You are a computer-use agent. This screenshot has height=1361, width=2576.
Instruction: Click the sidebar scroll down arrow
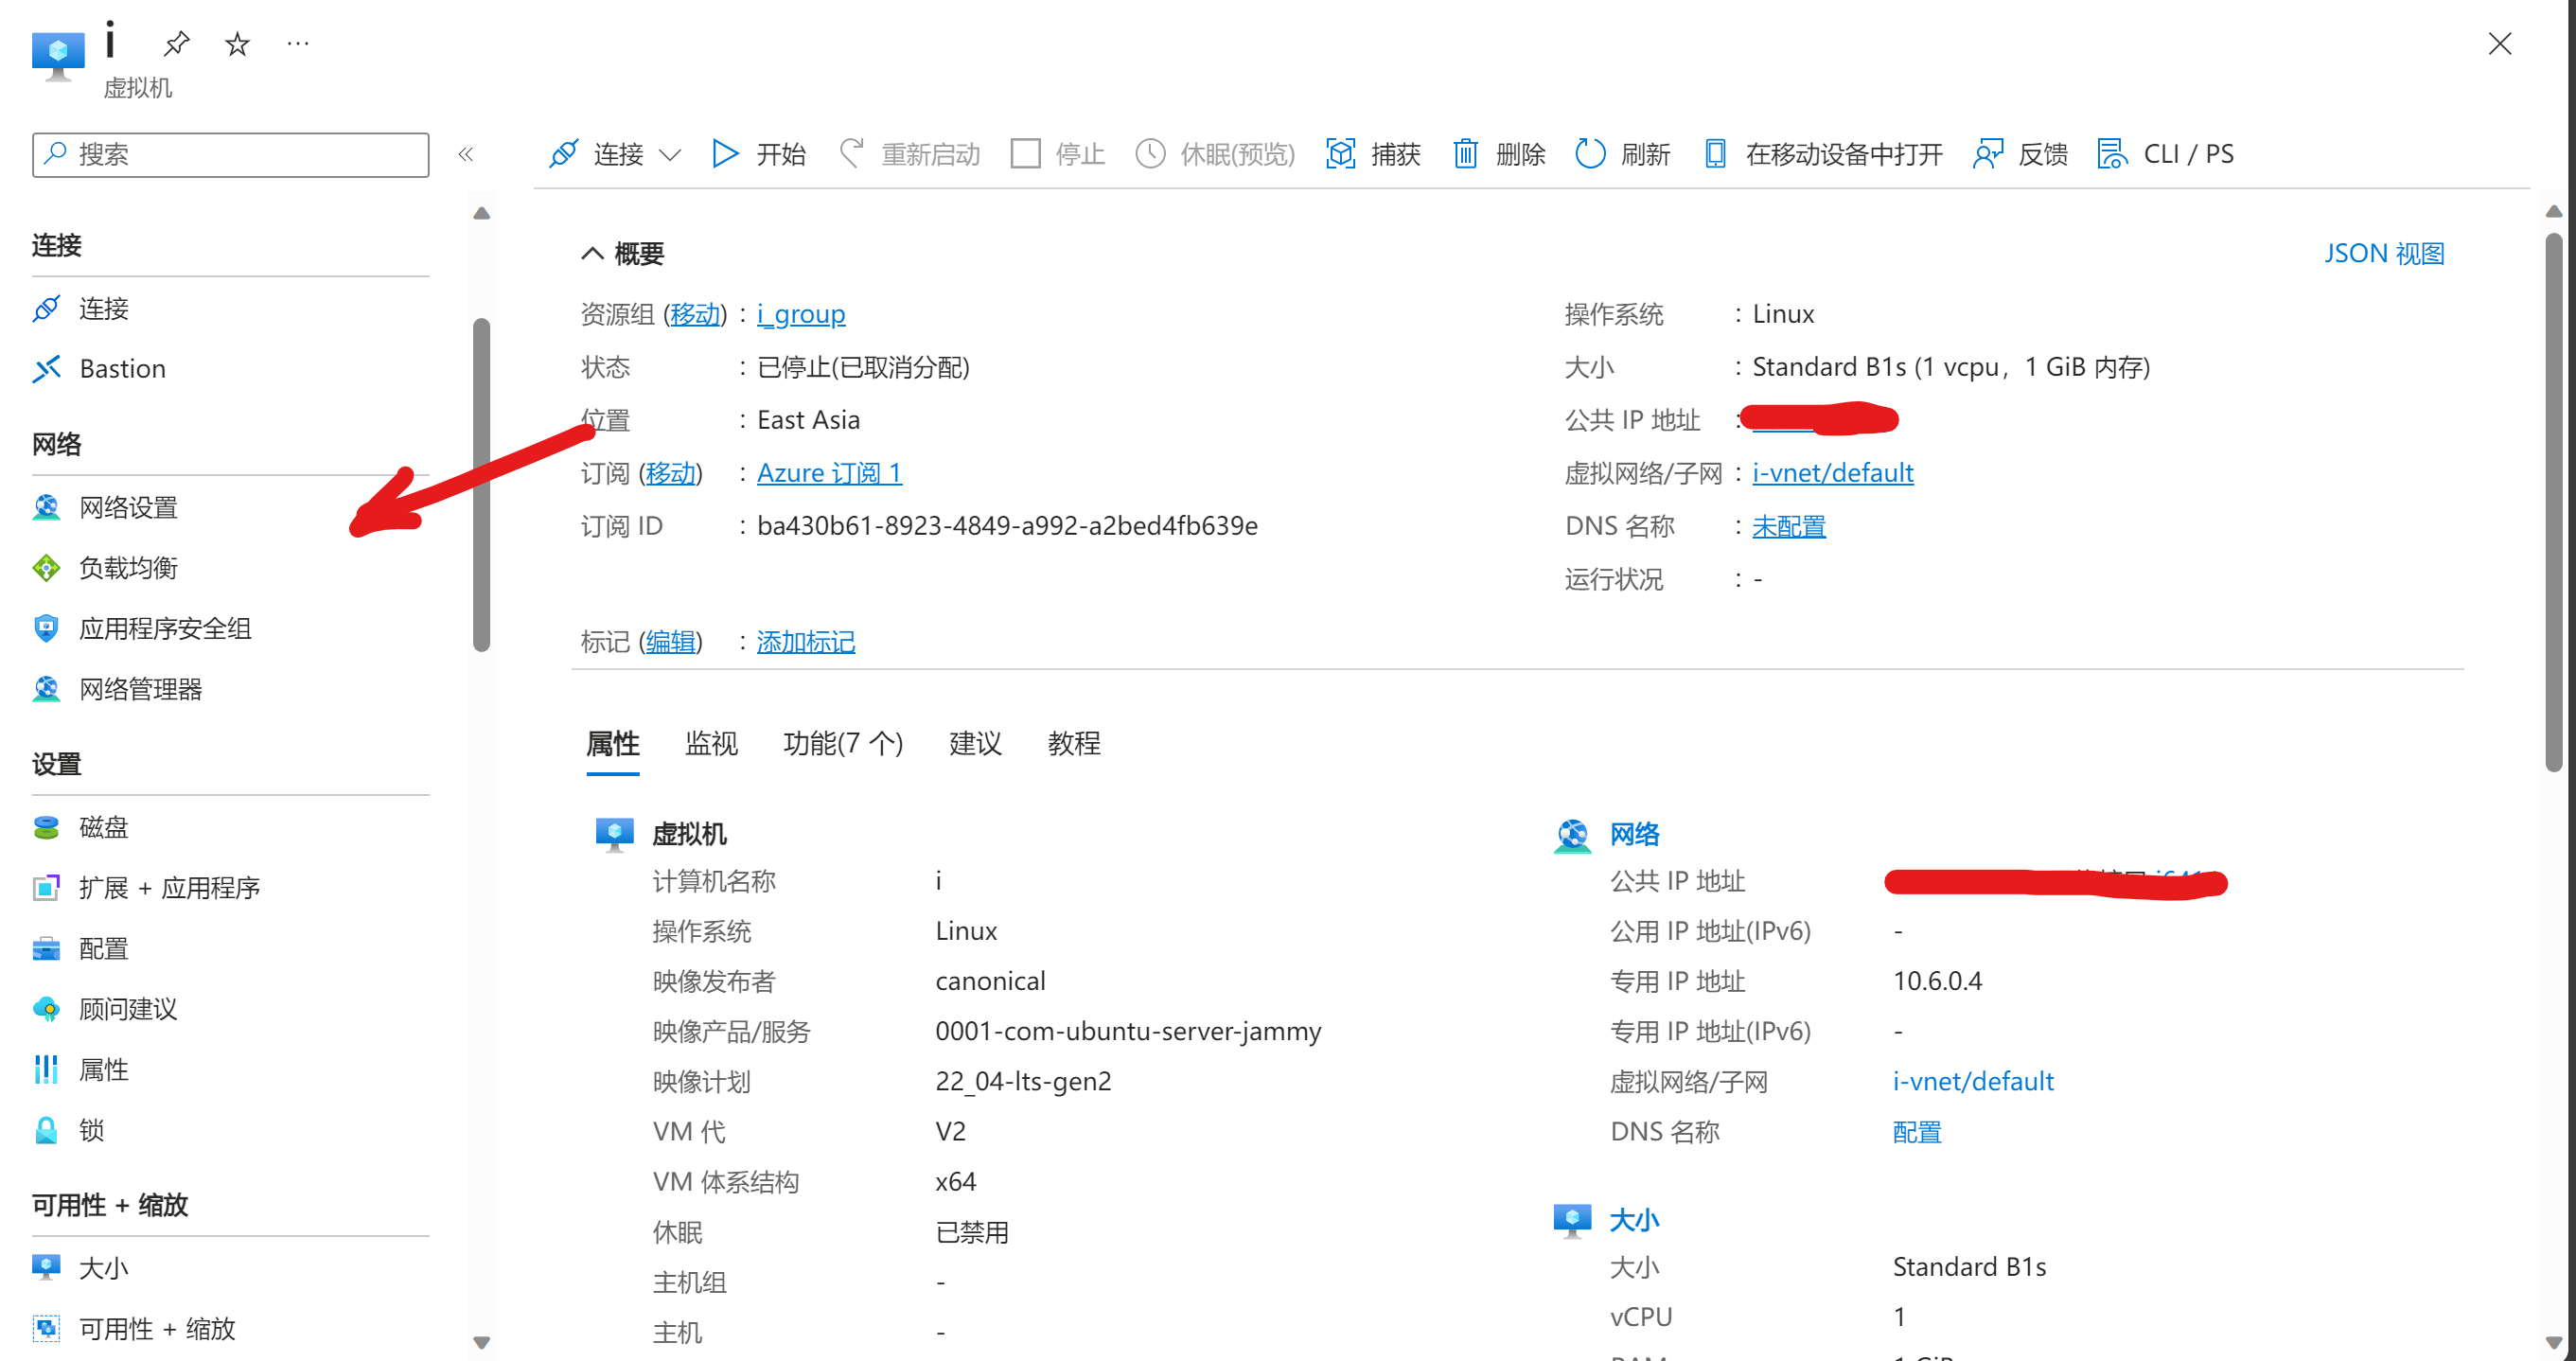coord(481,1342)
